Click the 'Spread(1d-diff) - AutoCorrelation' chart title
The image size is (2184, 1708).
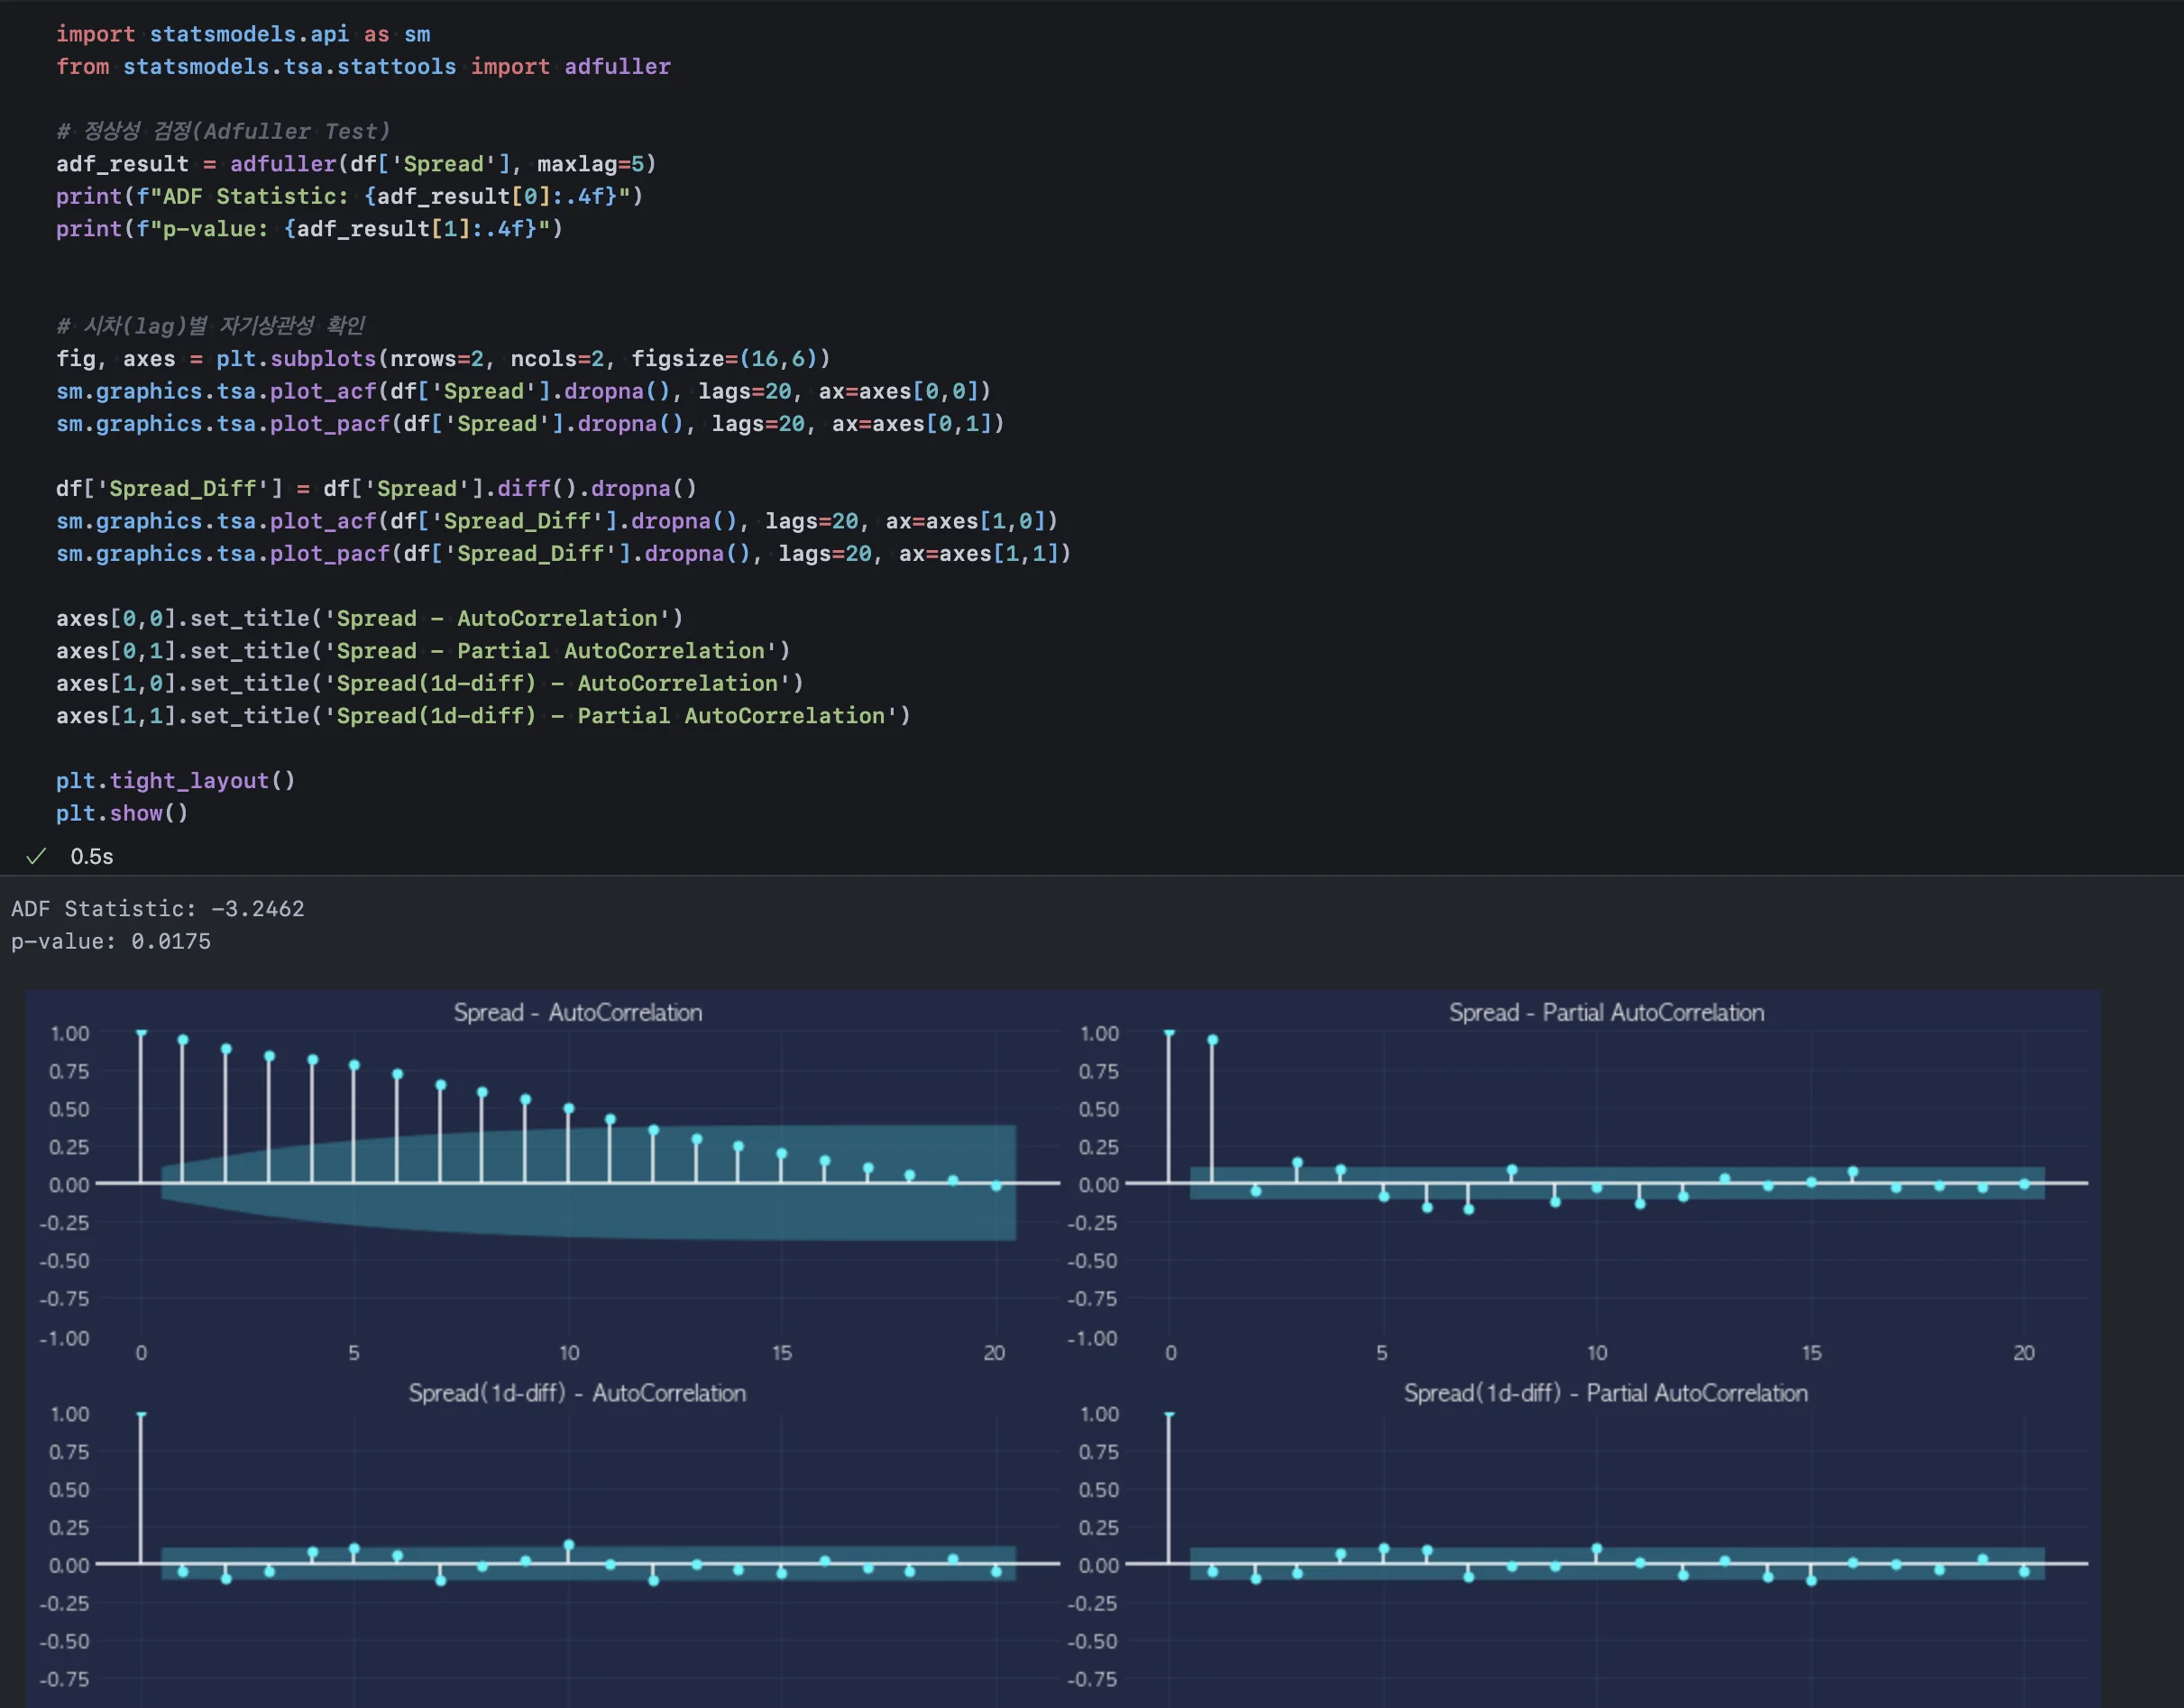coord(577,1392)
